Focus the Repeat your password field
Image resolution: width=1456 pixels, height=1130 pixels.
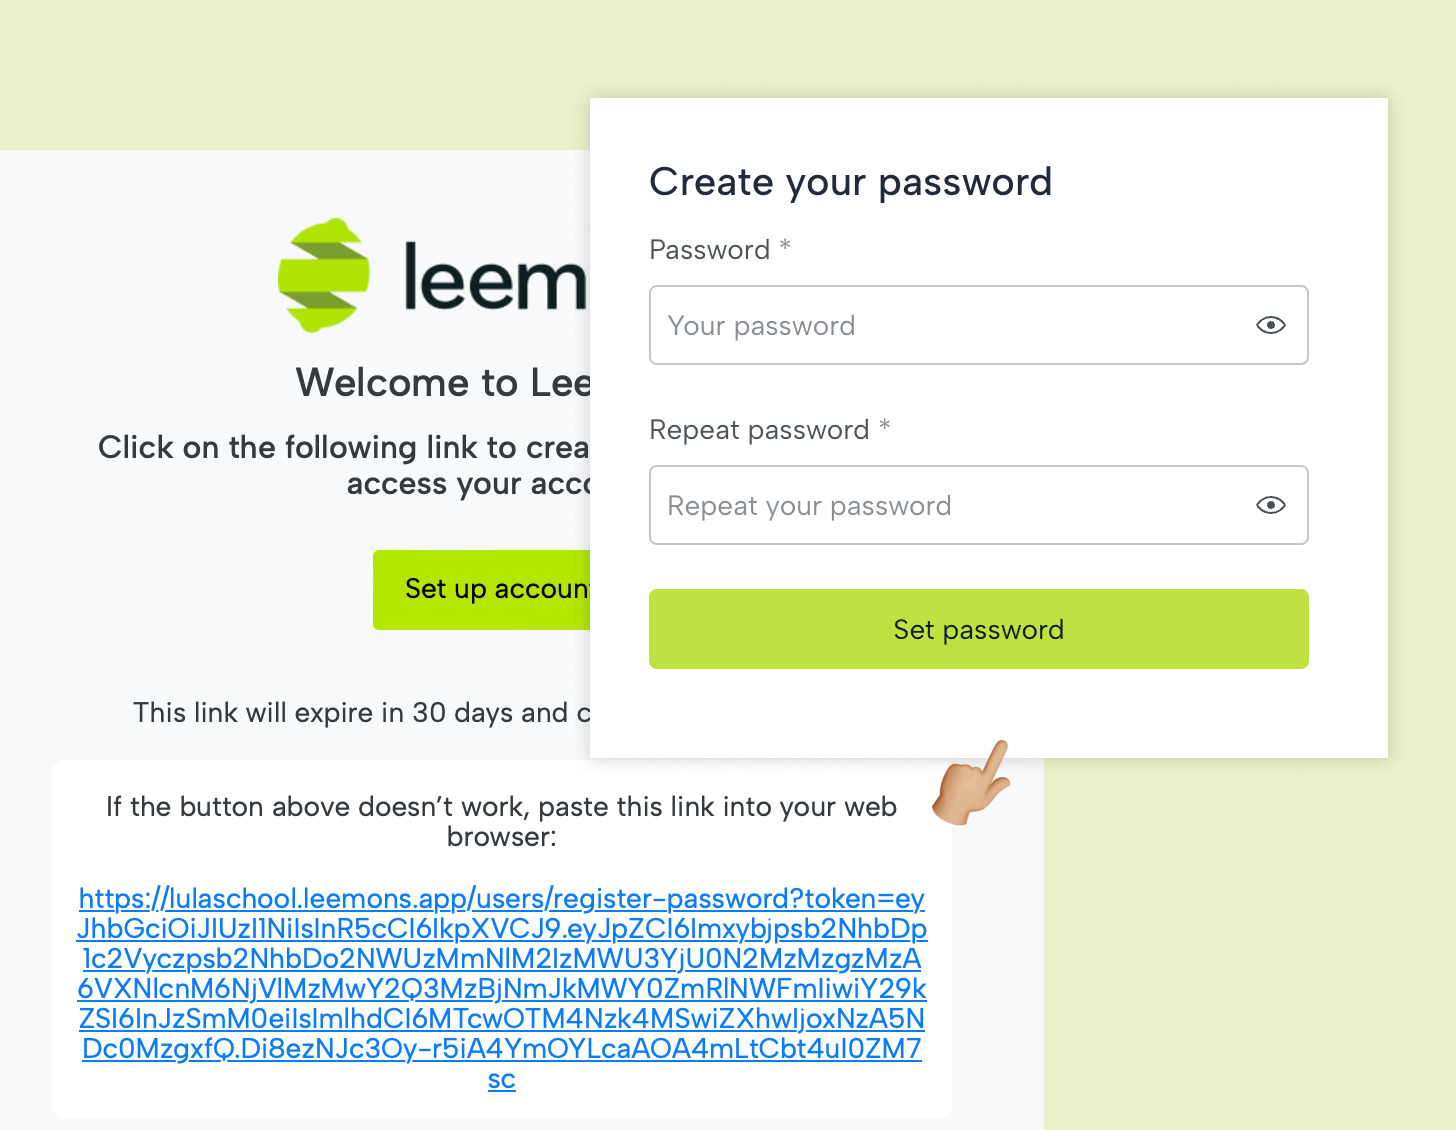tap(978, 505)
